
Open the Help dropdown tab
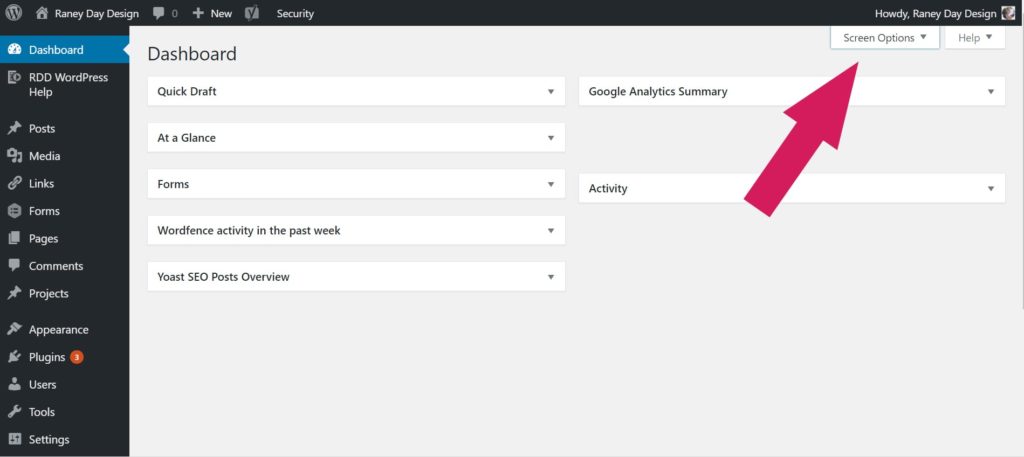coord(975,37)
